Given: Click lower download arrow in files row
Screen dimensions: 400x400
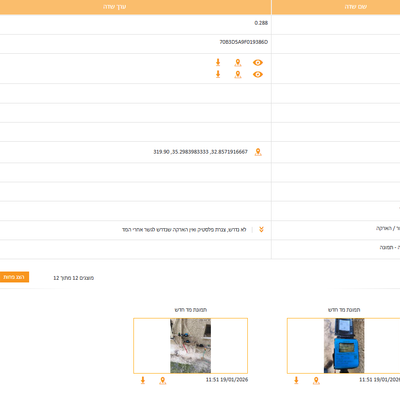Looking at the screenshot, I should pyautogui.click(x=218, y=74).
